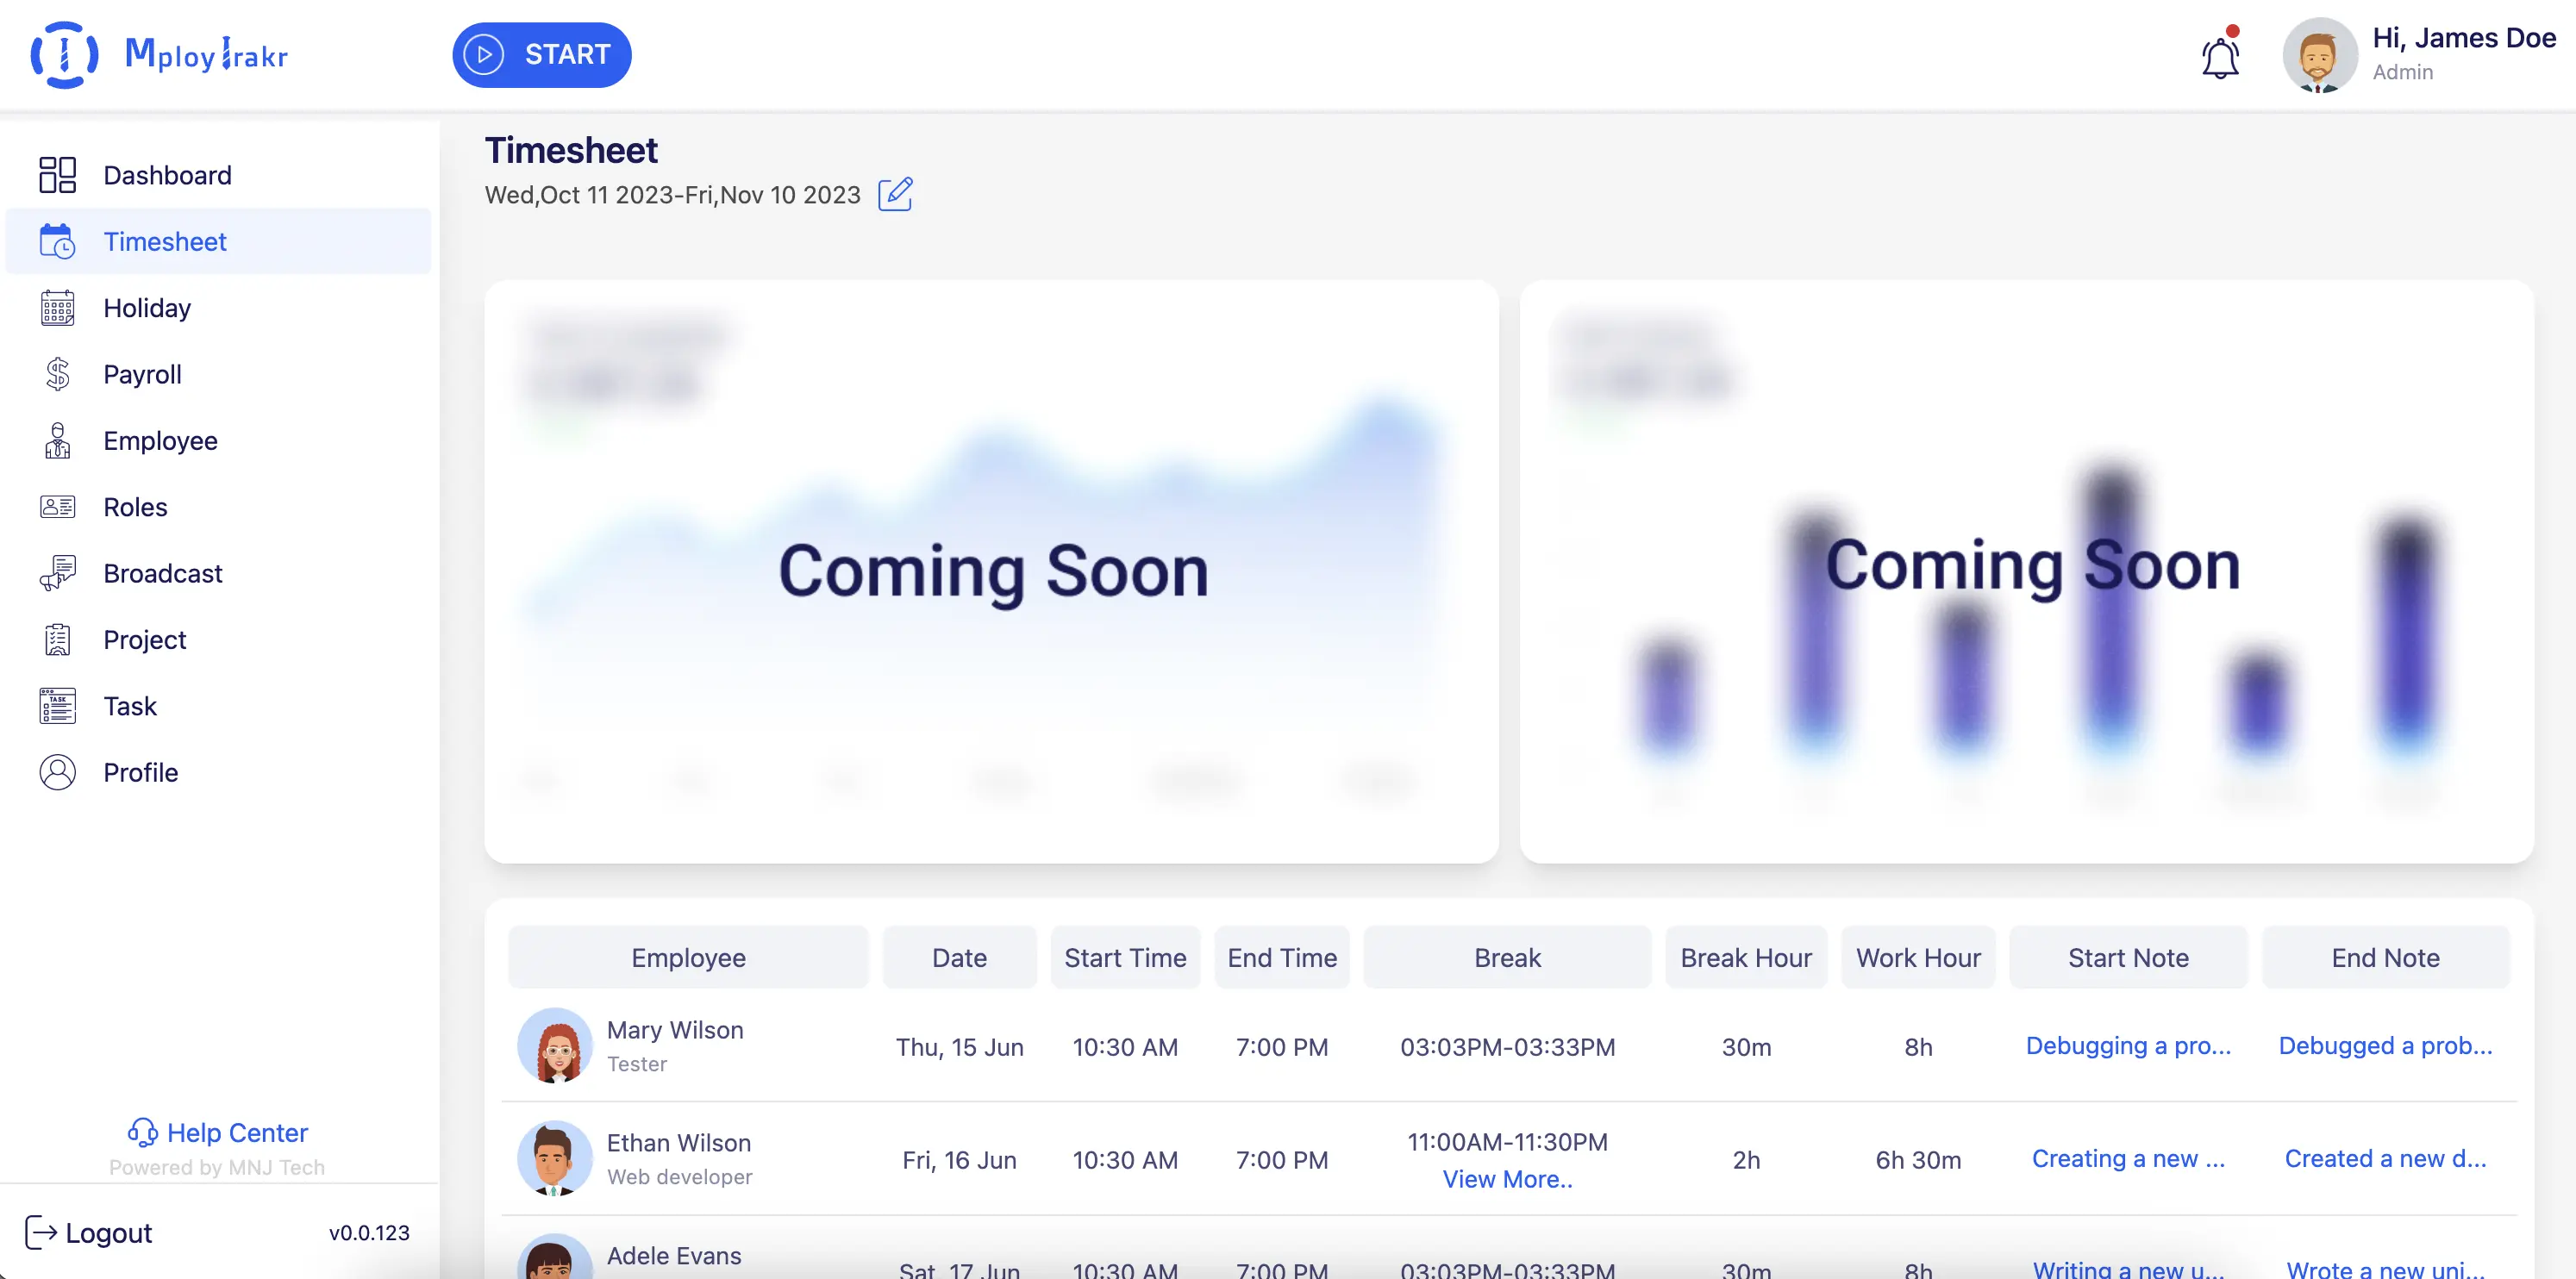Click Ethan Wilson's avatar
Viewport: 2576px width, 1279px height.
(x=555, y=1158)
